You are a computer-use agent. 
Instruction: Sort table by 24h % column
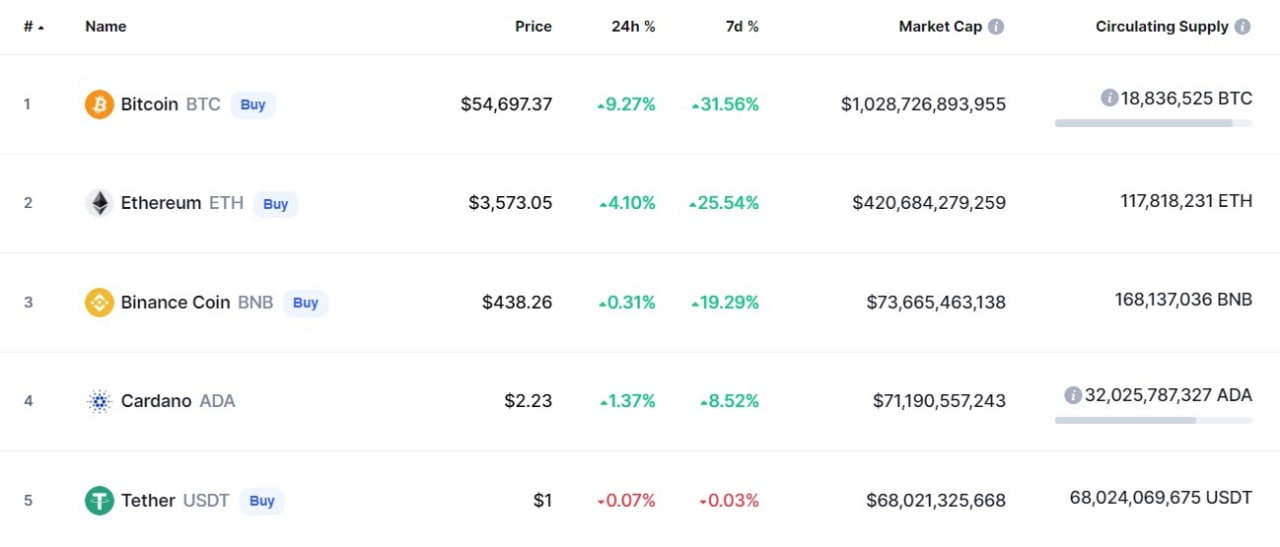(x=633, y=27)
